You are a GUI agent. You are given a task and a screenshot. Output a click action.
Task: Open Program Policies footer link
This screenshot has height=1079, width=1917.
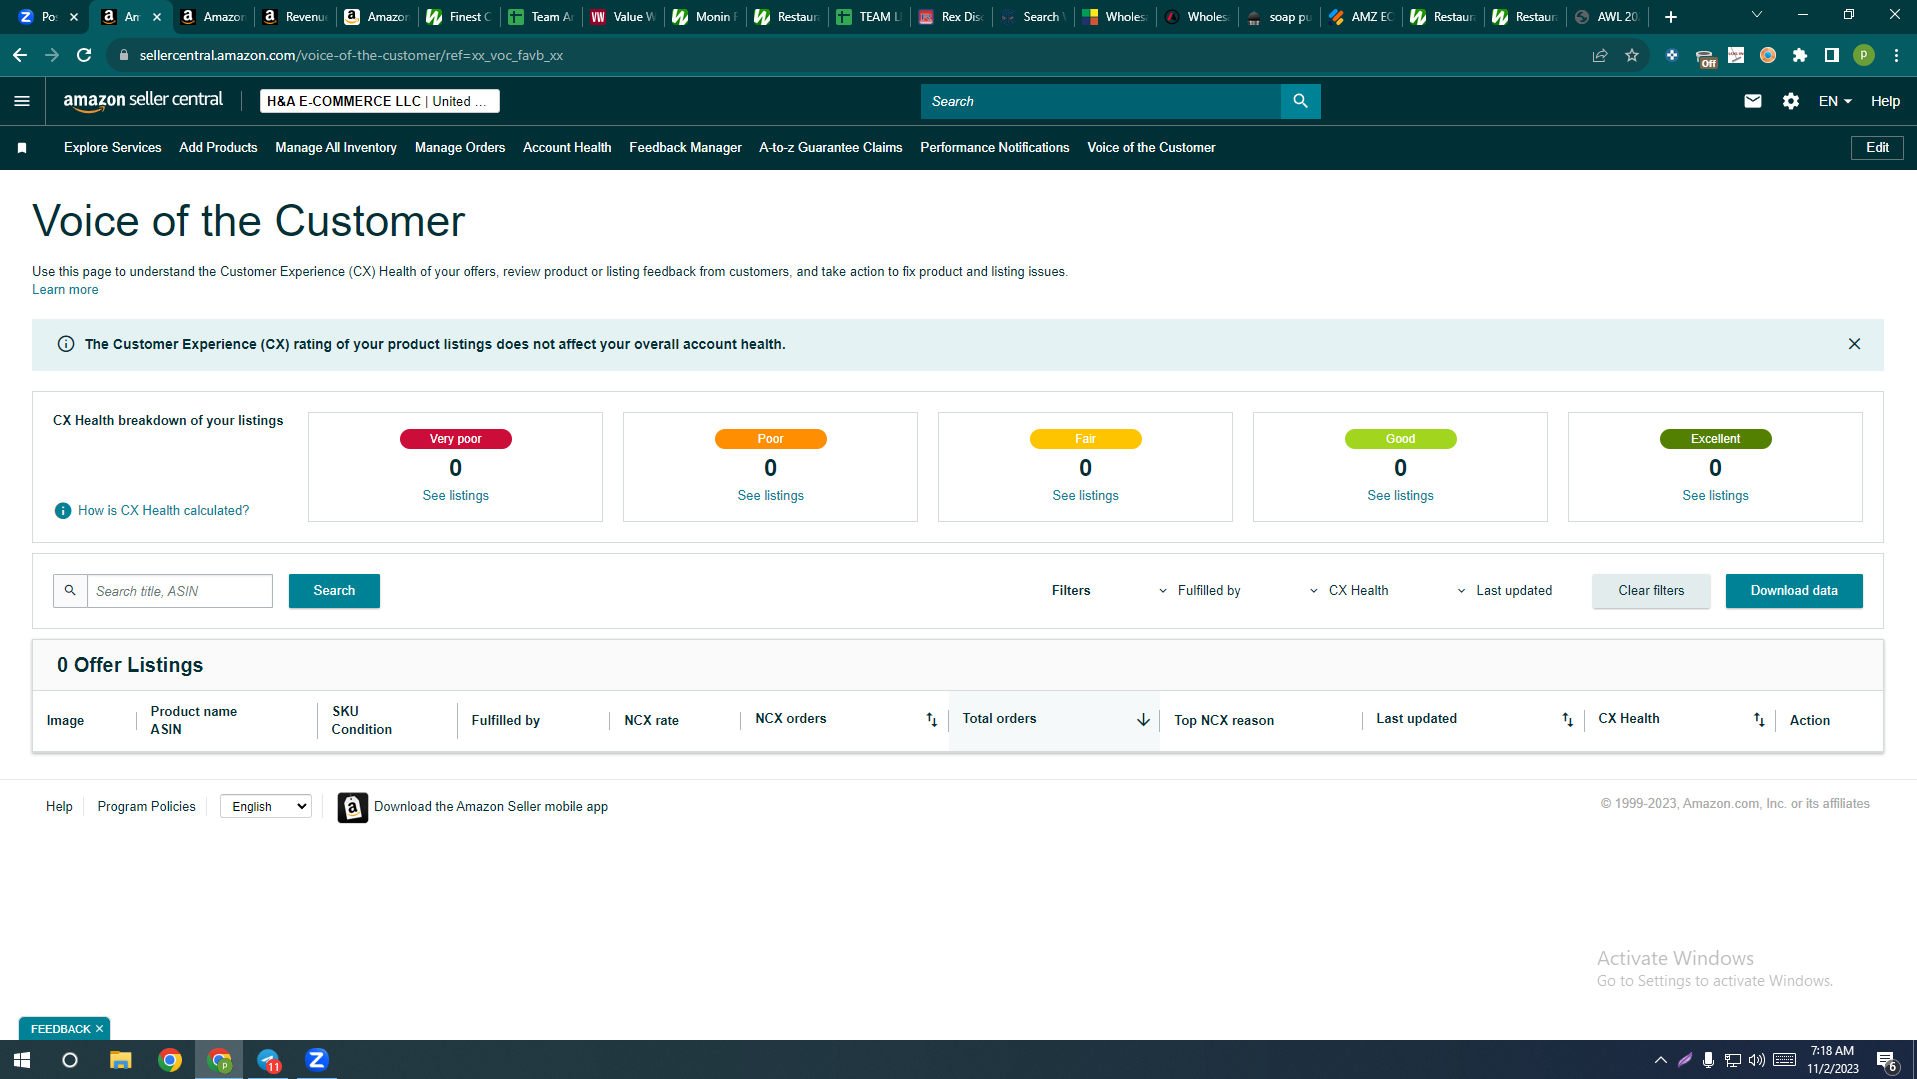pyautogui.click(x=147, y=807)
